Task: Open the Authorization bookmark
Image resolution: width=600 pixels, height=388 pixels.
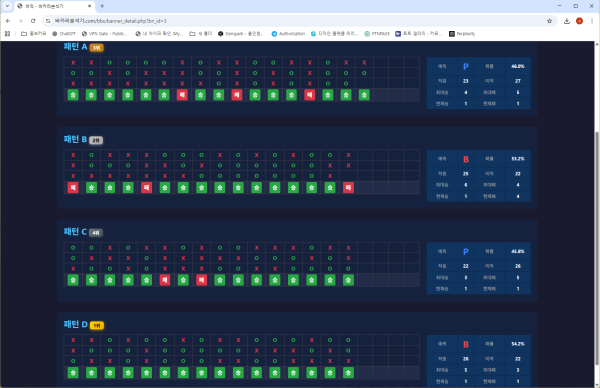Action: point(288,34)
